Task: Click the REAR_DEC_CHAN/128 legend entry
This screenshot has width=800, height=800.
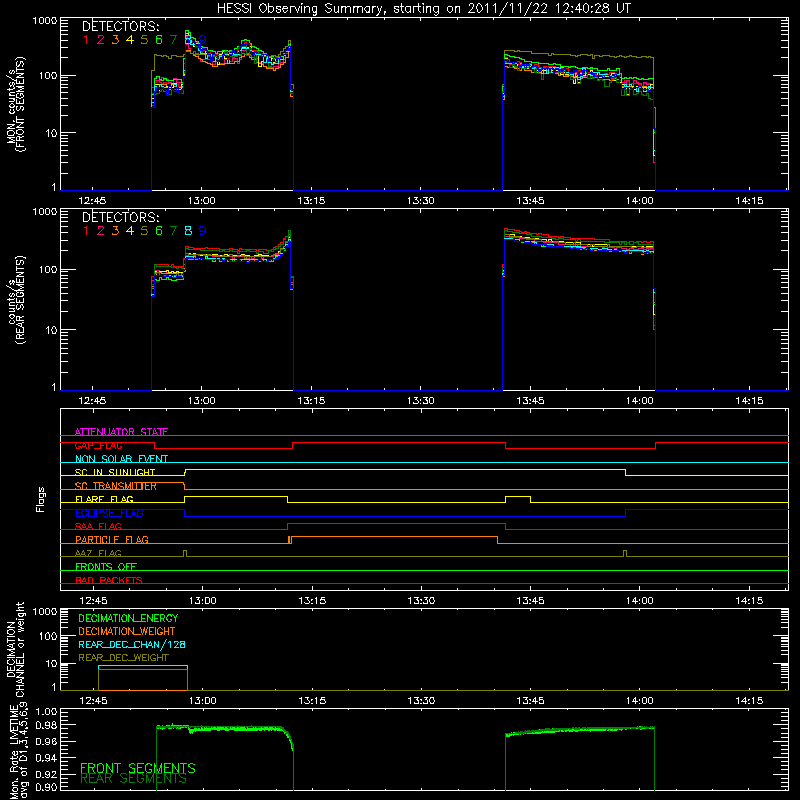Action: pyautogui.click(x=132, y=645)
